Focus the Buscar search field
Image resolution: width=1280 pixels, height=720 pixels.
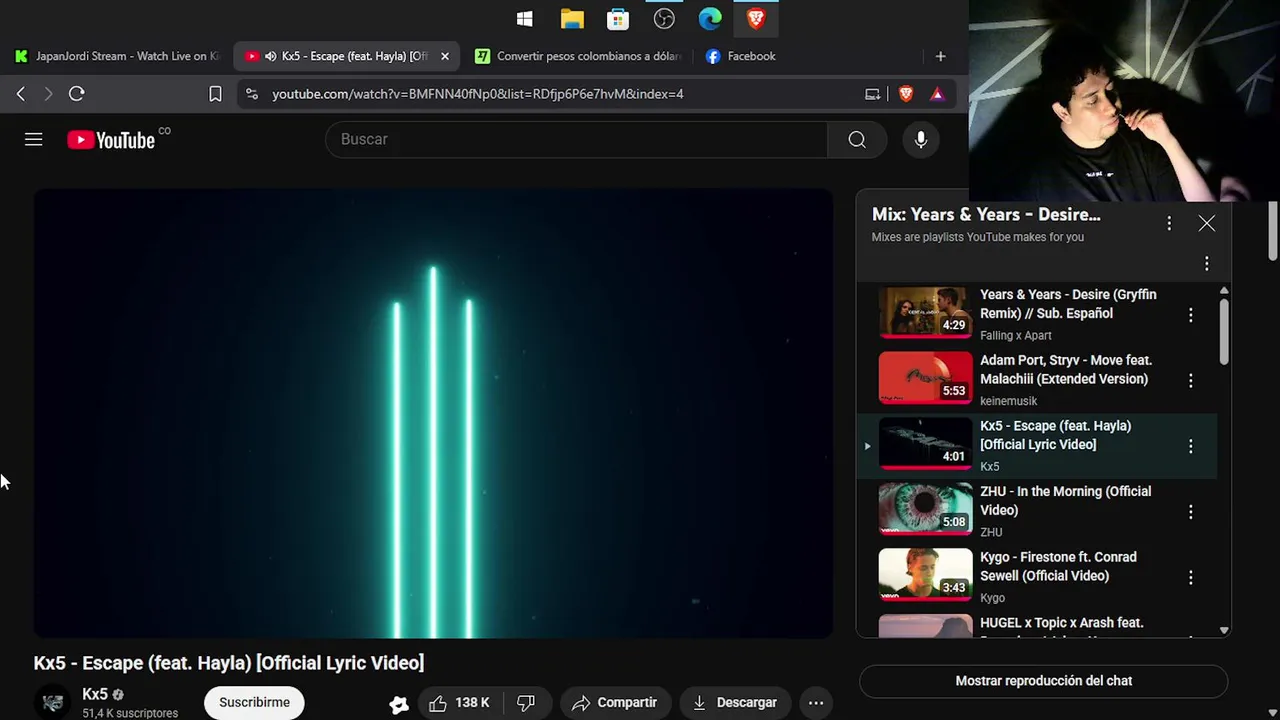pyautogui.click(x=576, y=140)
